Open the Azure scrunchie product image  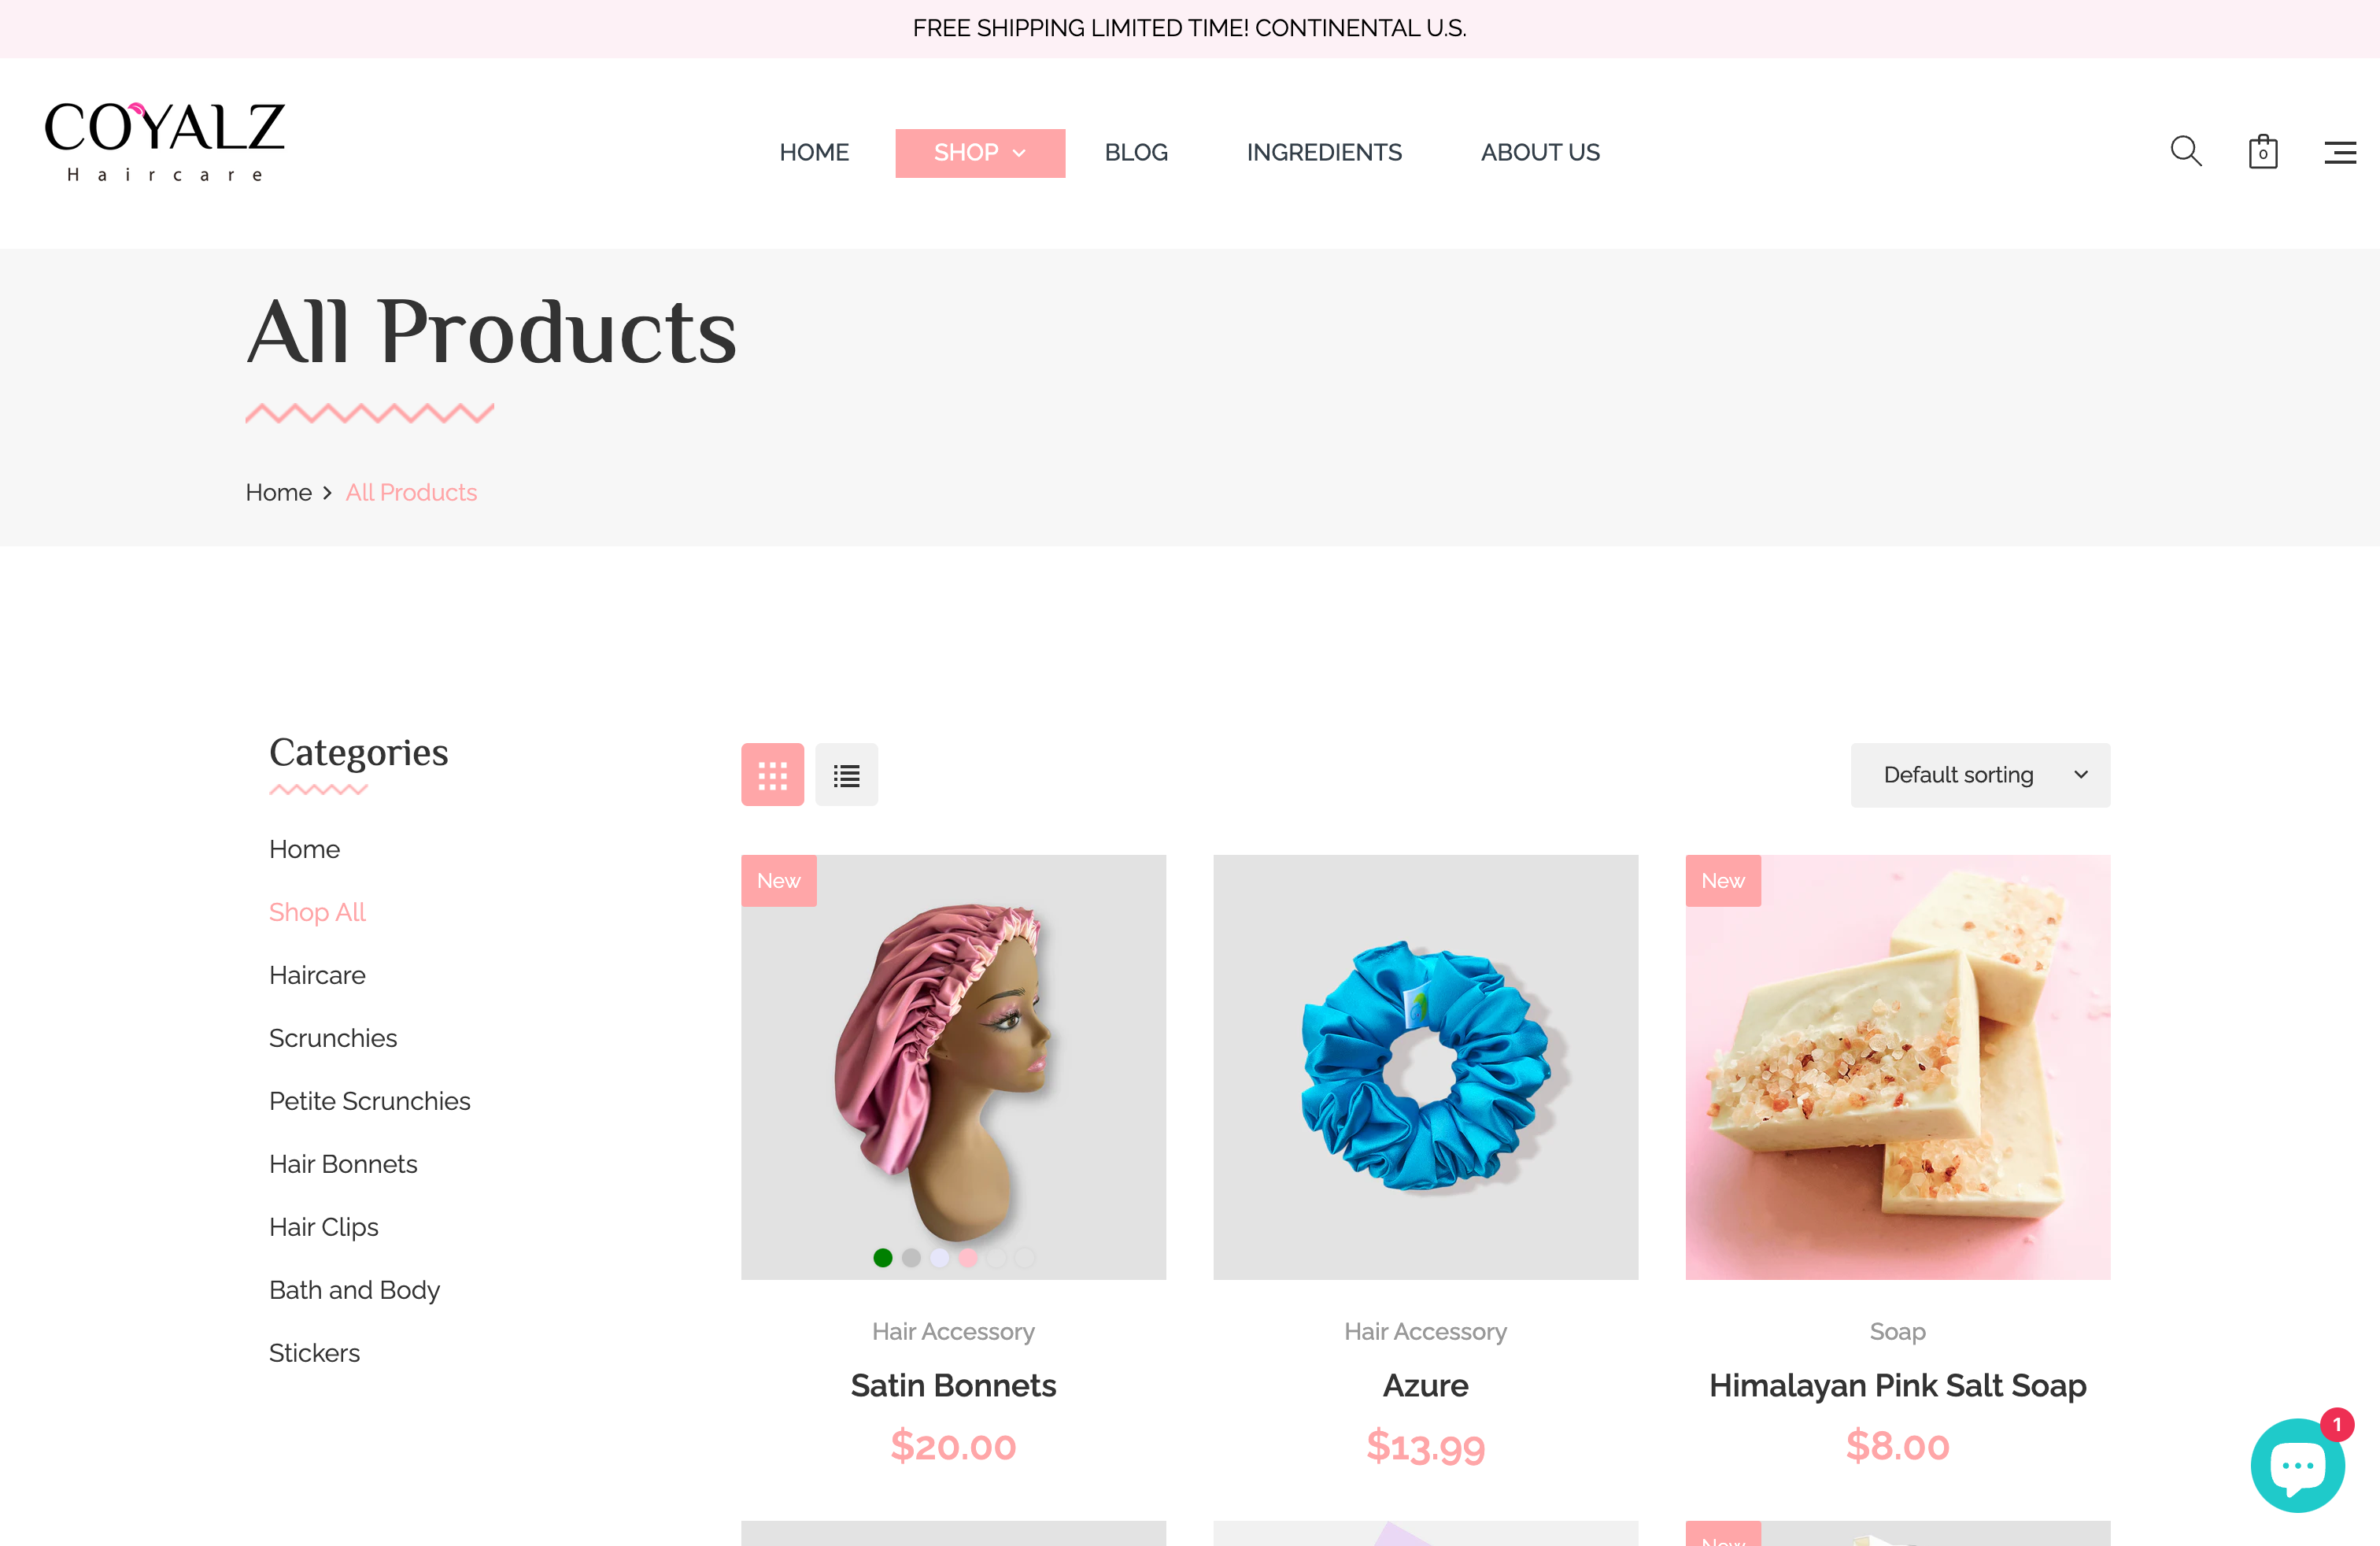pyautogui.click(x=1426, y=1067)
